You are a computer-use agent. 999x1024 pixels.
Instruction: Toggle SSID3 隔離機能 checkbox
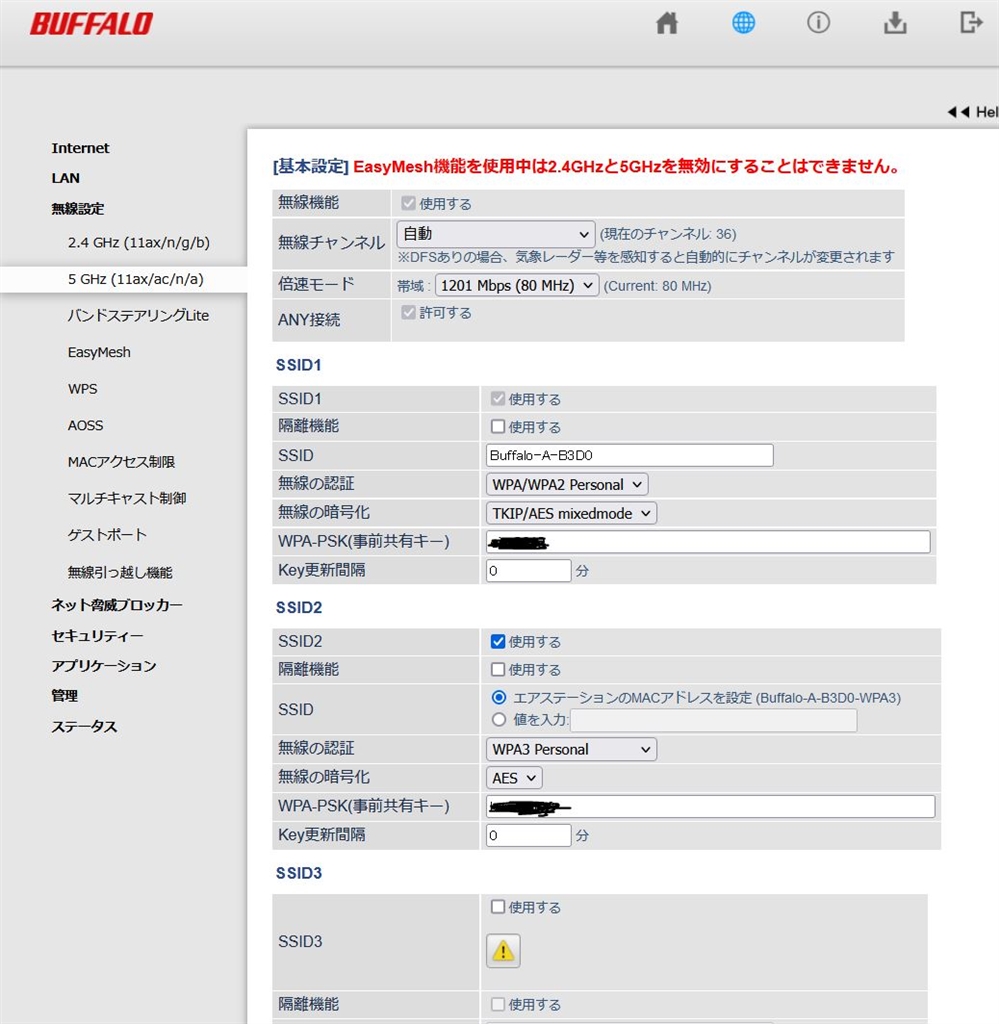tap(498, 1004)
